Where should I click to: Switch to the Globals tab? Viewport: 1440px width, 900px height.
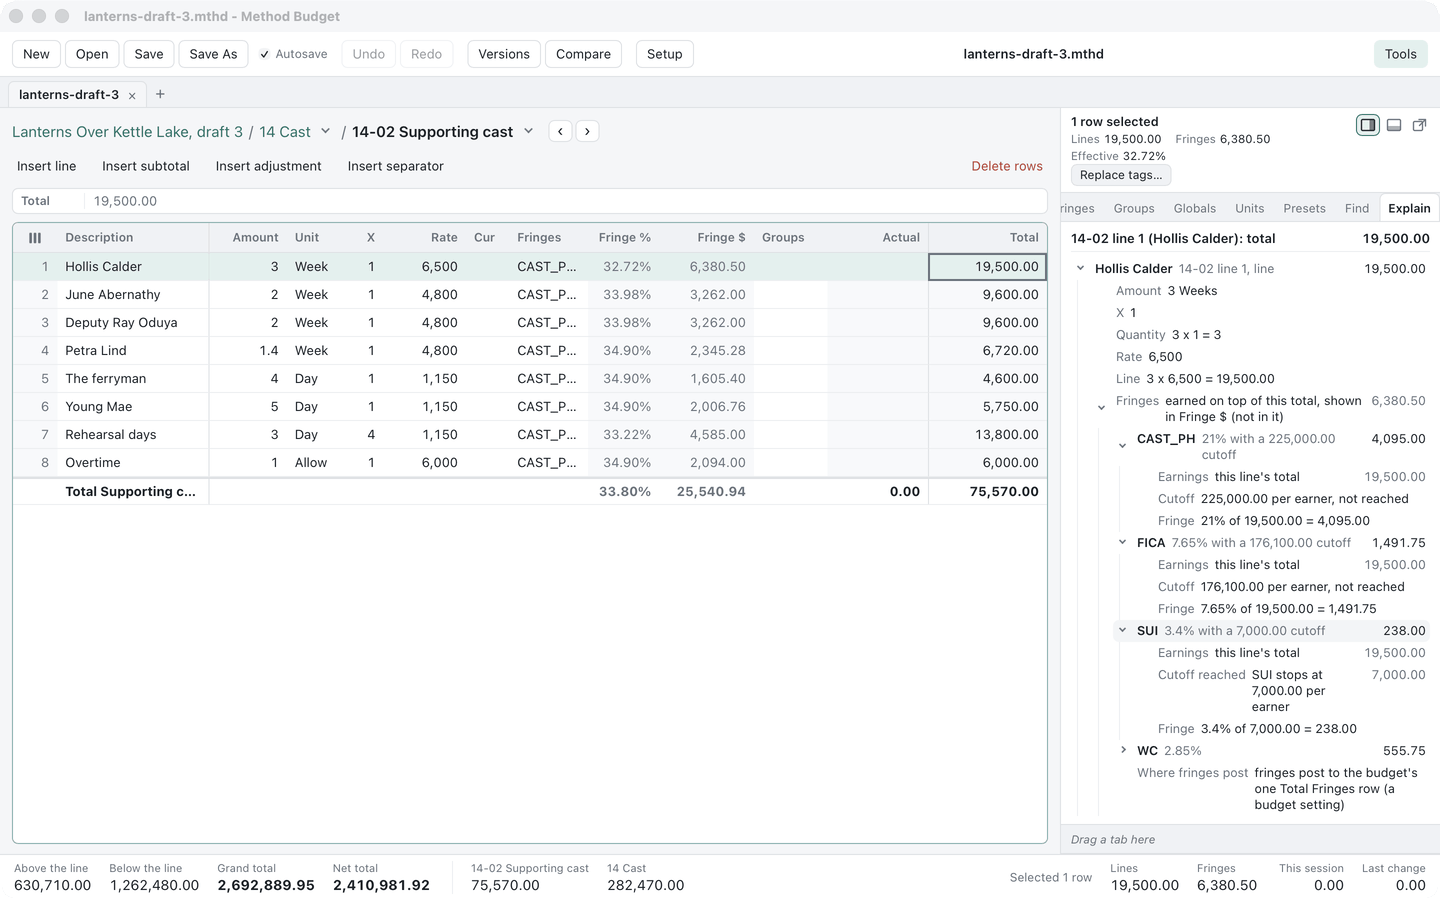1195,208
